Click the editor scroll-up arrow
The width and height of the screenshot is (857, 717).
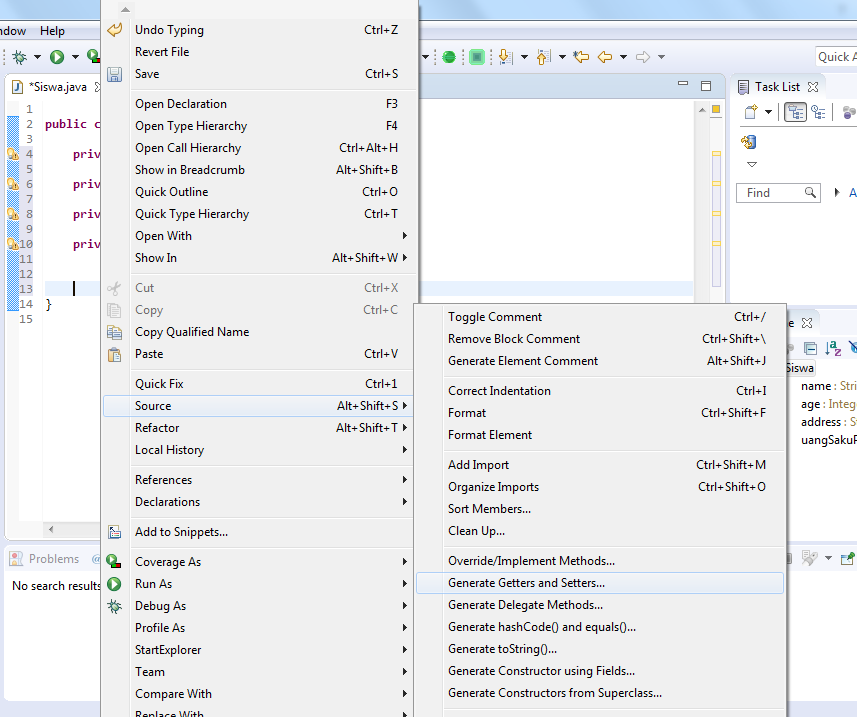(x=702, y=110)
